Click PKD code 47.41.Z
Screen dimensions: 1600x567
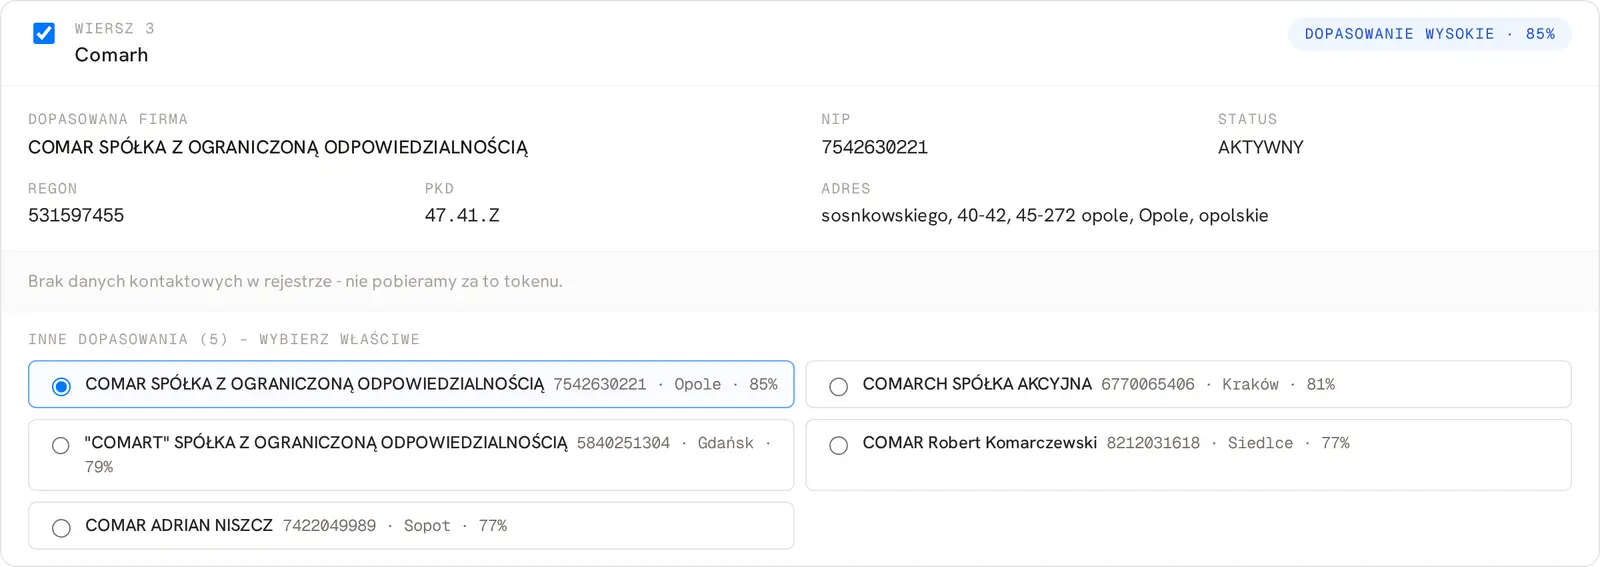click(462, 215)
